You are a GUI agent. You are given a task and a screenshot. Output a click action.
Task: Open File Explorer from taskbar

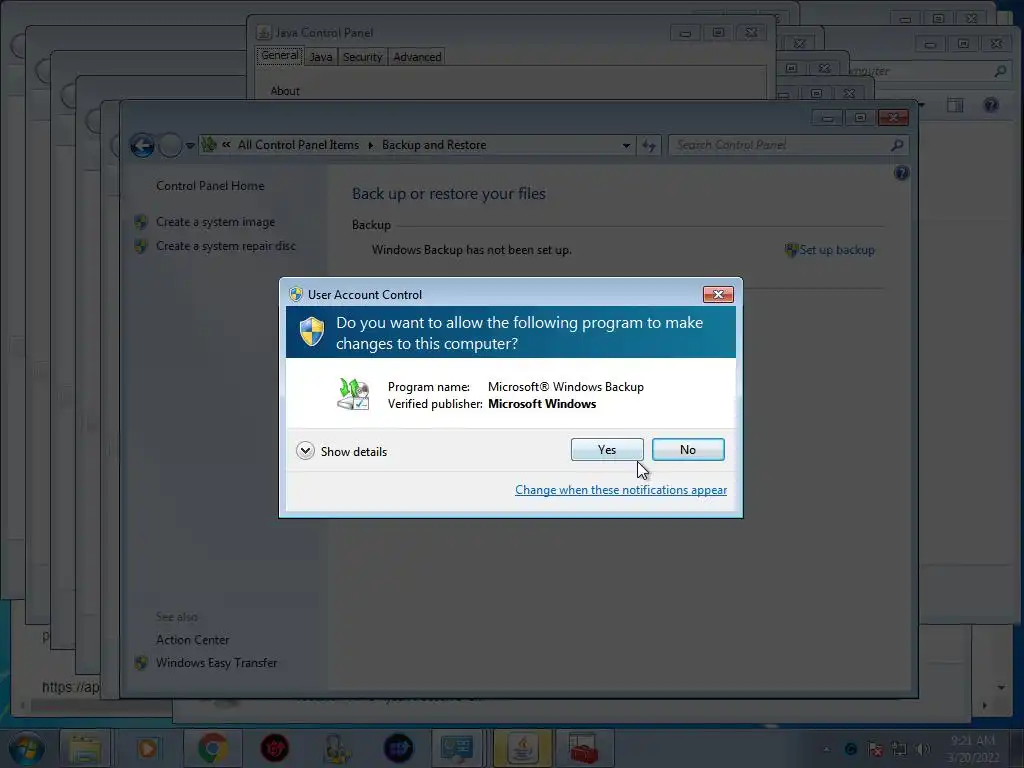[85, 748]
